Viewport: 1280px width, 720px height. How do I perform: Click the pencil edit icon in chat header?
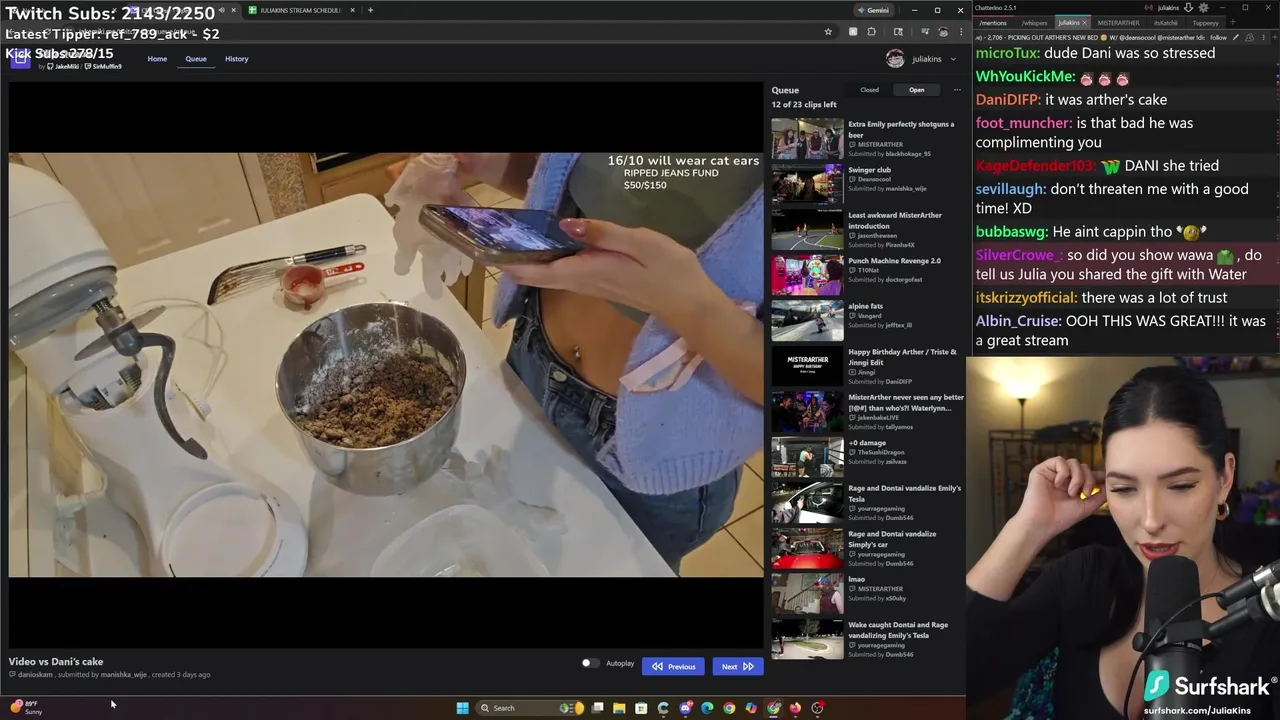pyautogui.click(x=1235, y=38)
